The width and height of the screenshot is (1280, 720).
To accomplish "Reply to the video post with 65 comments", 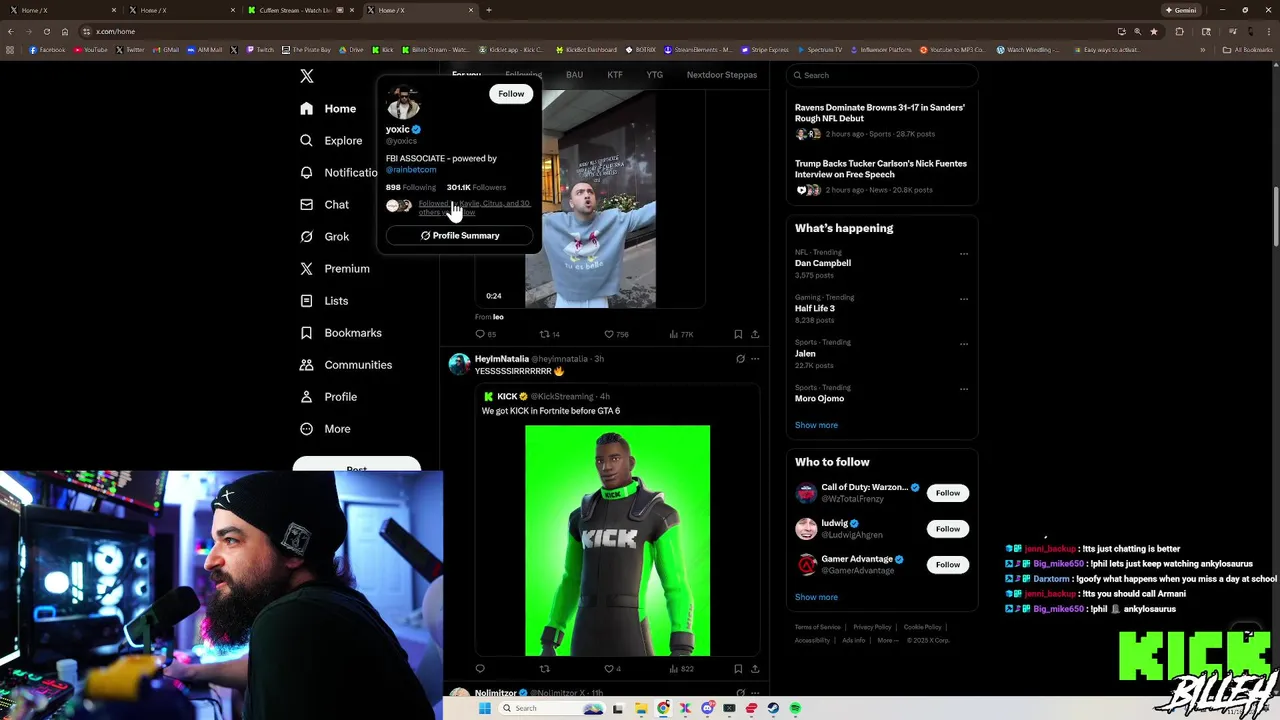I will point(485,334).
